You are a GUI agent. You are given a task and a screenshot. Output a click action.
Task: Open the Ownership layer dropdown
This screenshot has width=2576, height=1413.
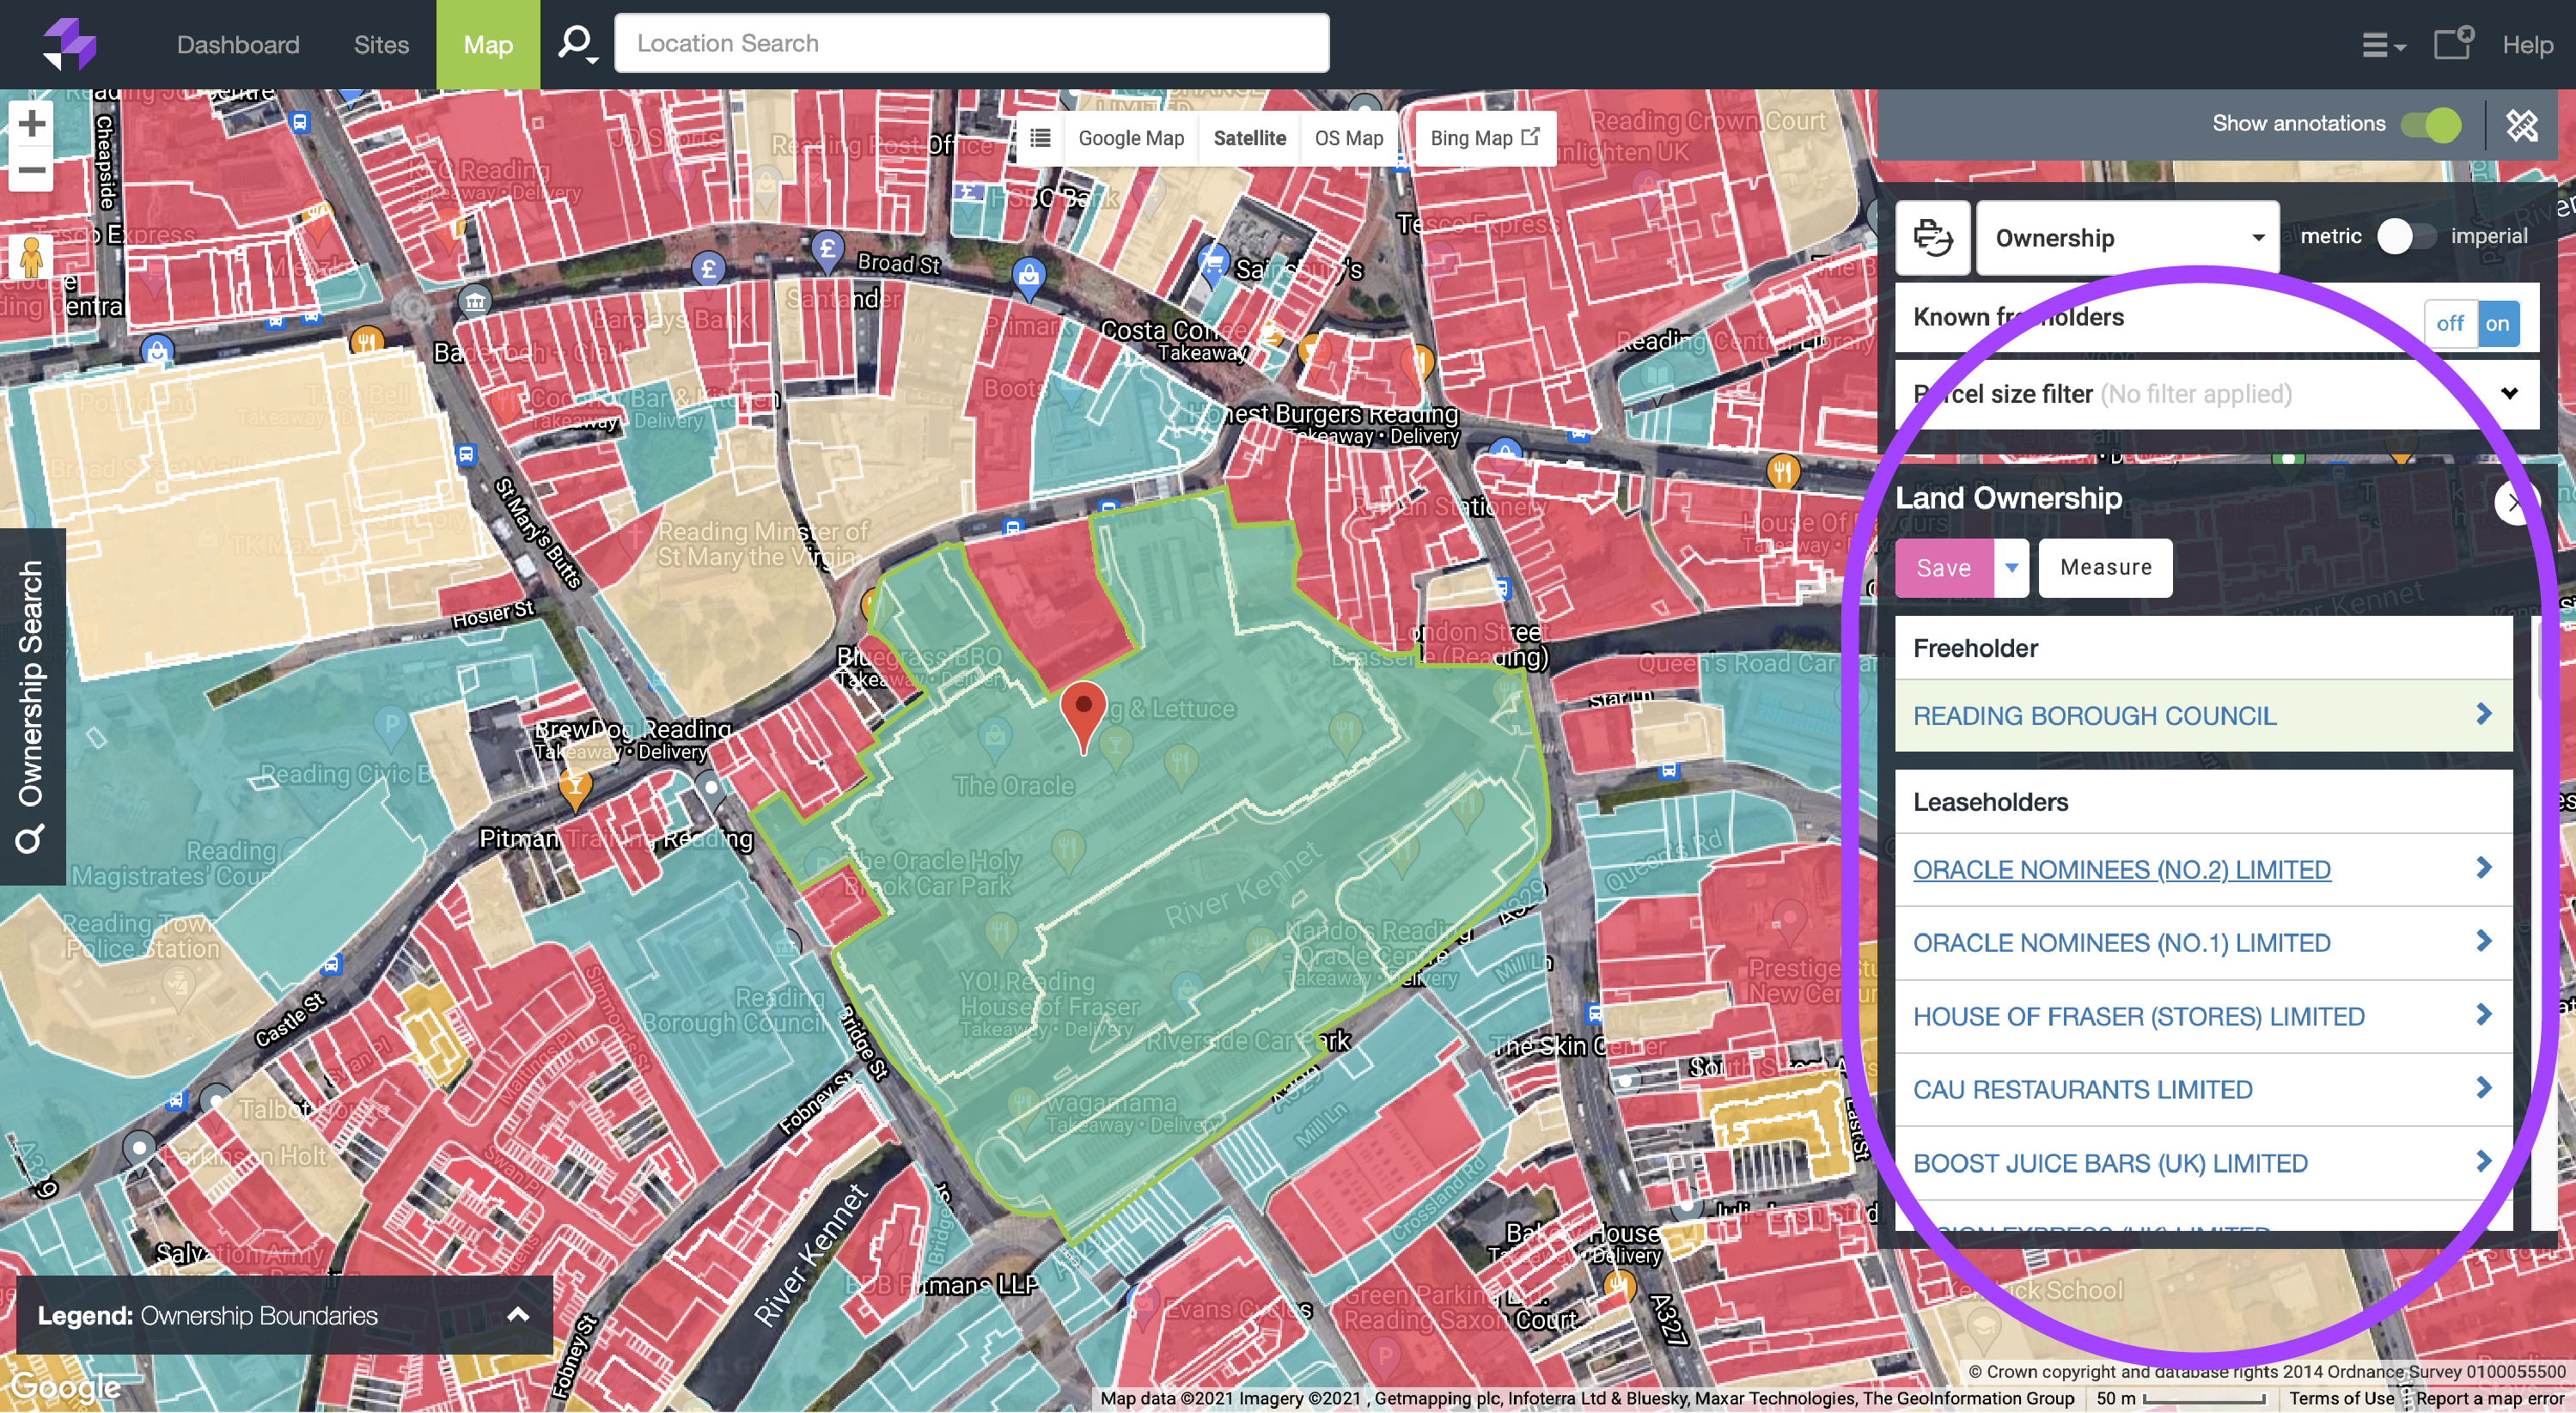tap(2128, 238)
